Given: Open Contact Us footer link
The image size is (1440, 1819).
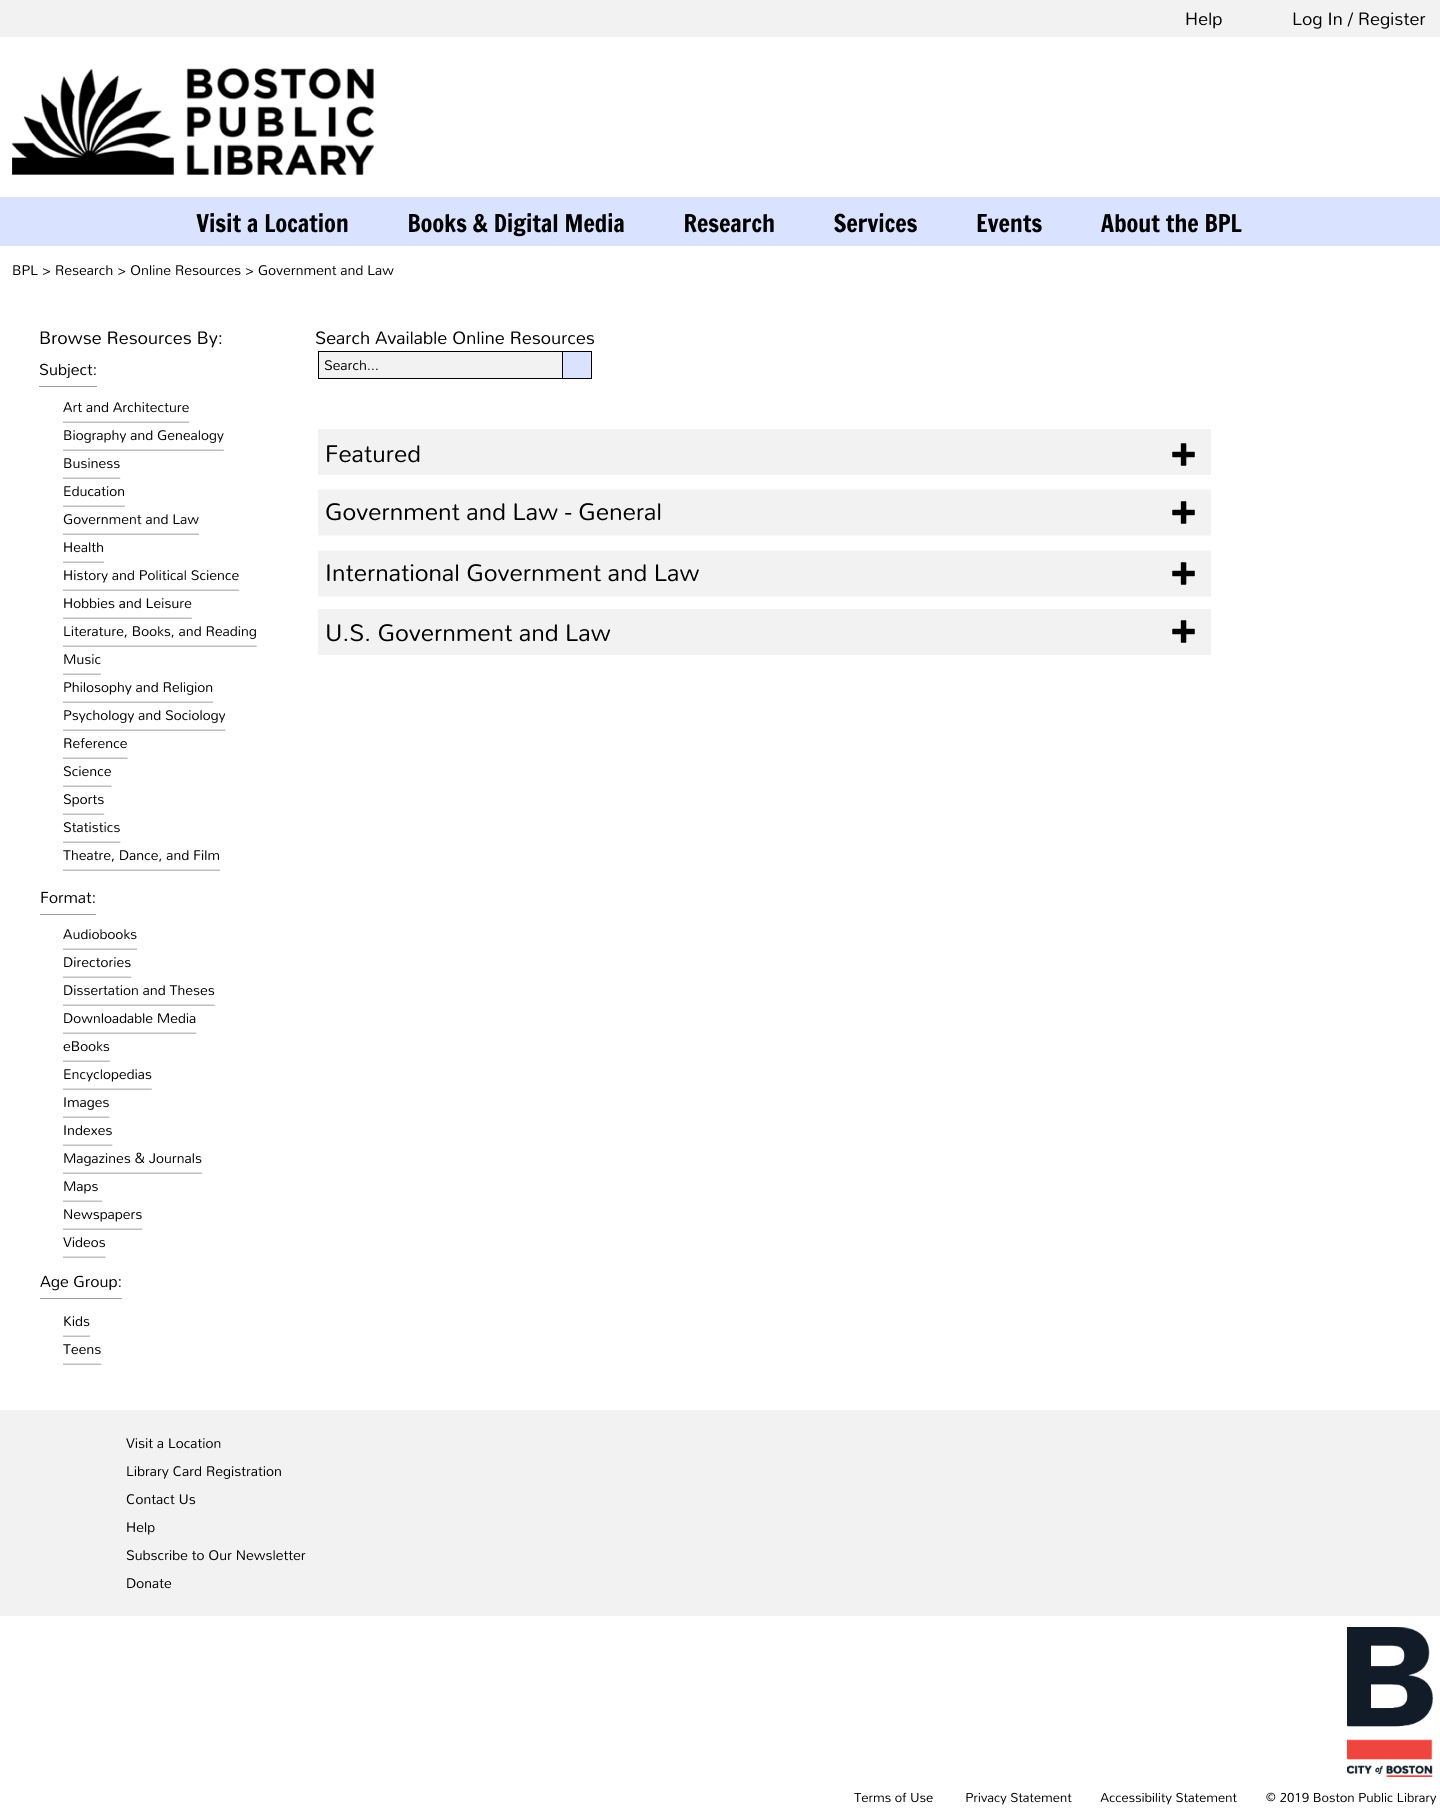Looking at the screenshot, I should 161,1499.
